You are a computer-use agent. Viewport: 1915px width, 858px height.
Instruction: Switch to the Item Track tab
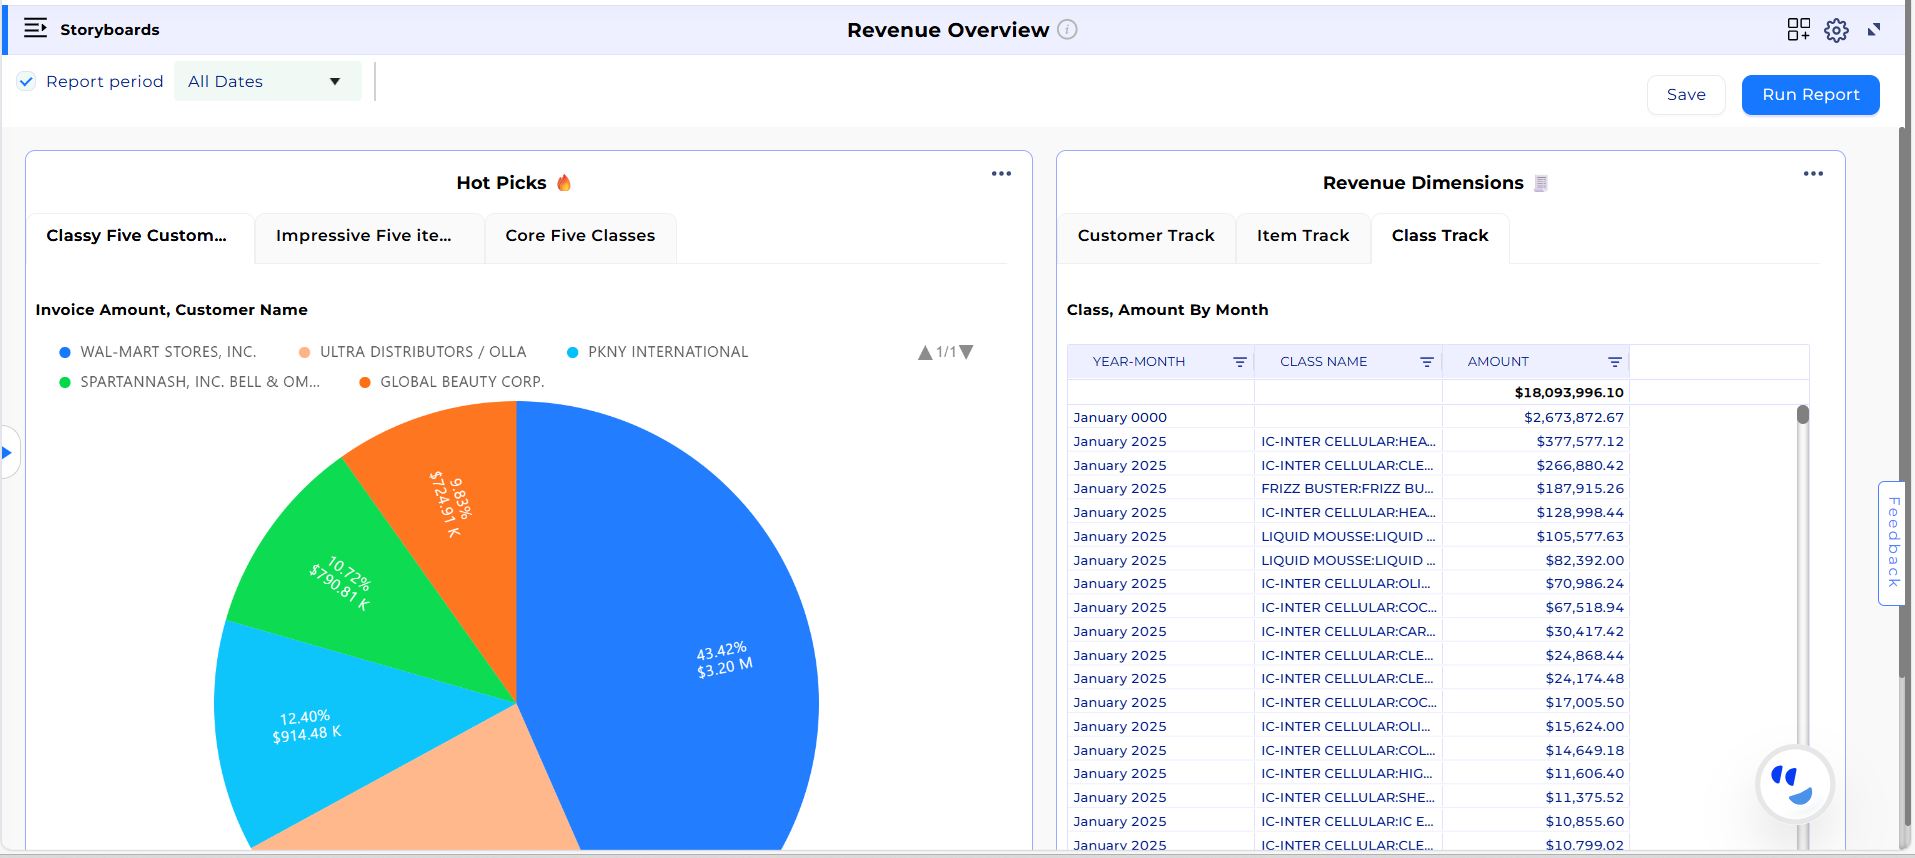pyautogui.click(x=1302, y=236)
